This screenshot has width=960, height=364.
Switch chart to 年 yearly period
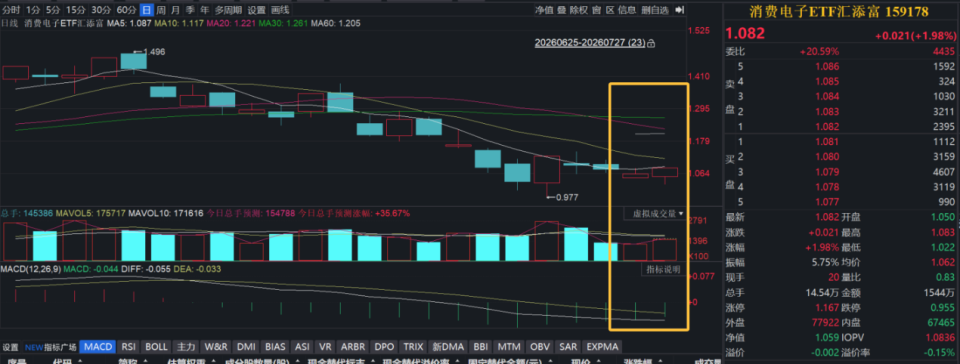[204, 10]
